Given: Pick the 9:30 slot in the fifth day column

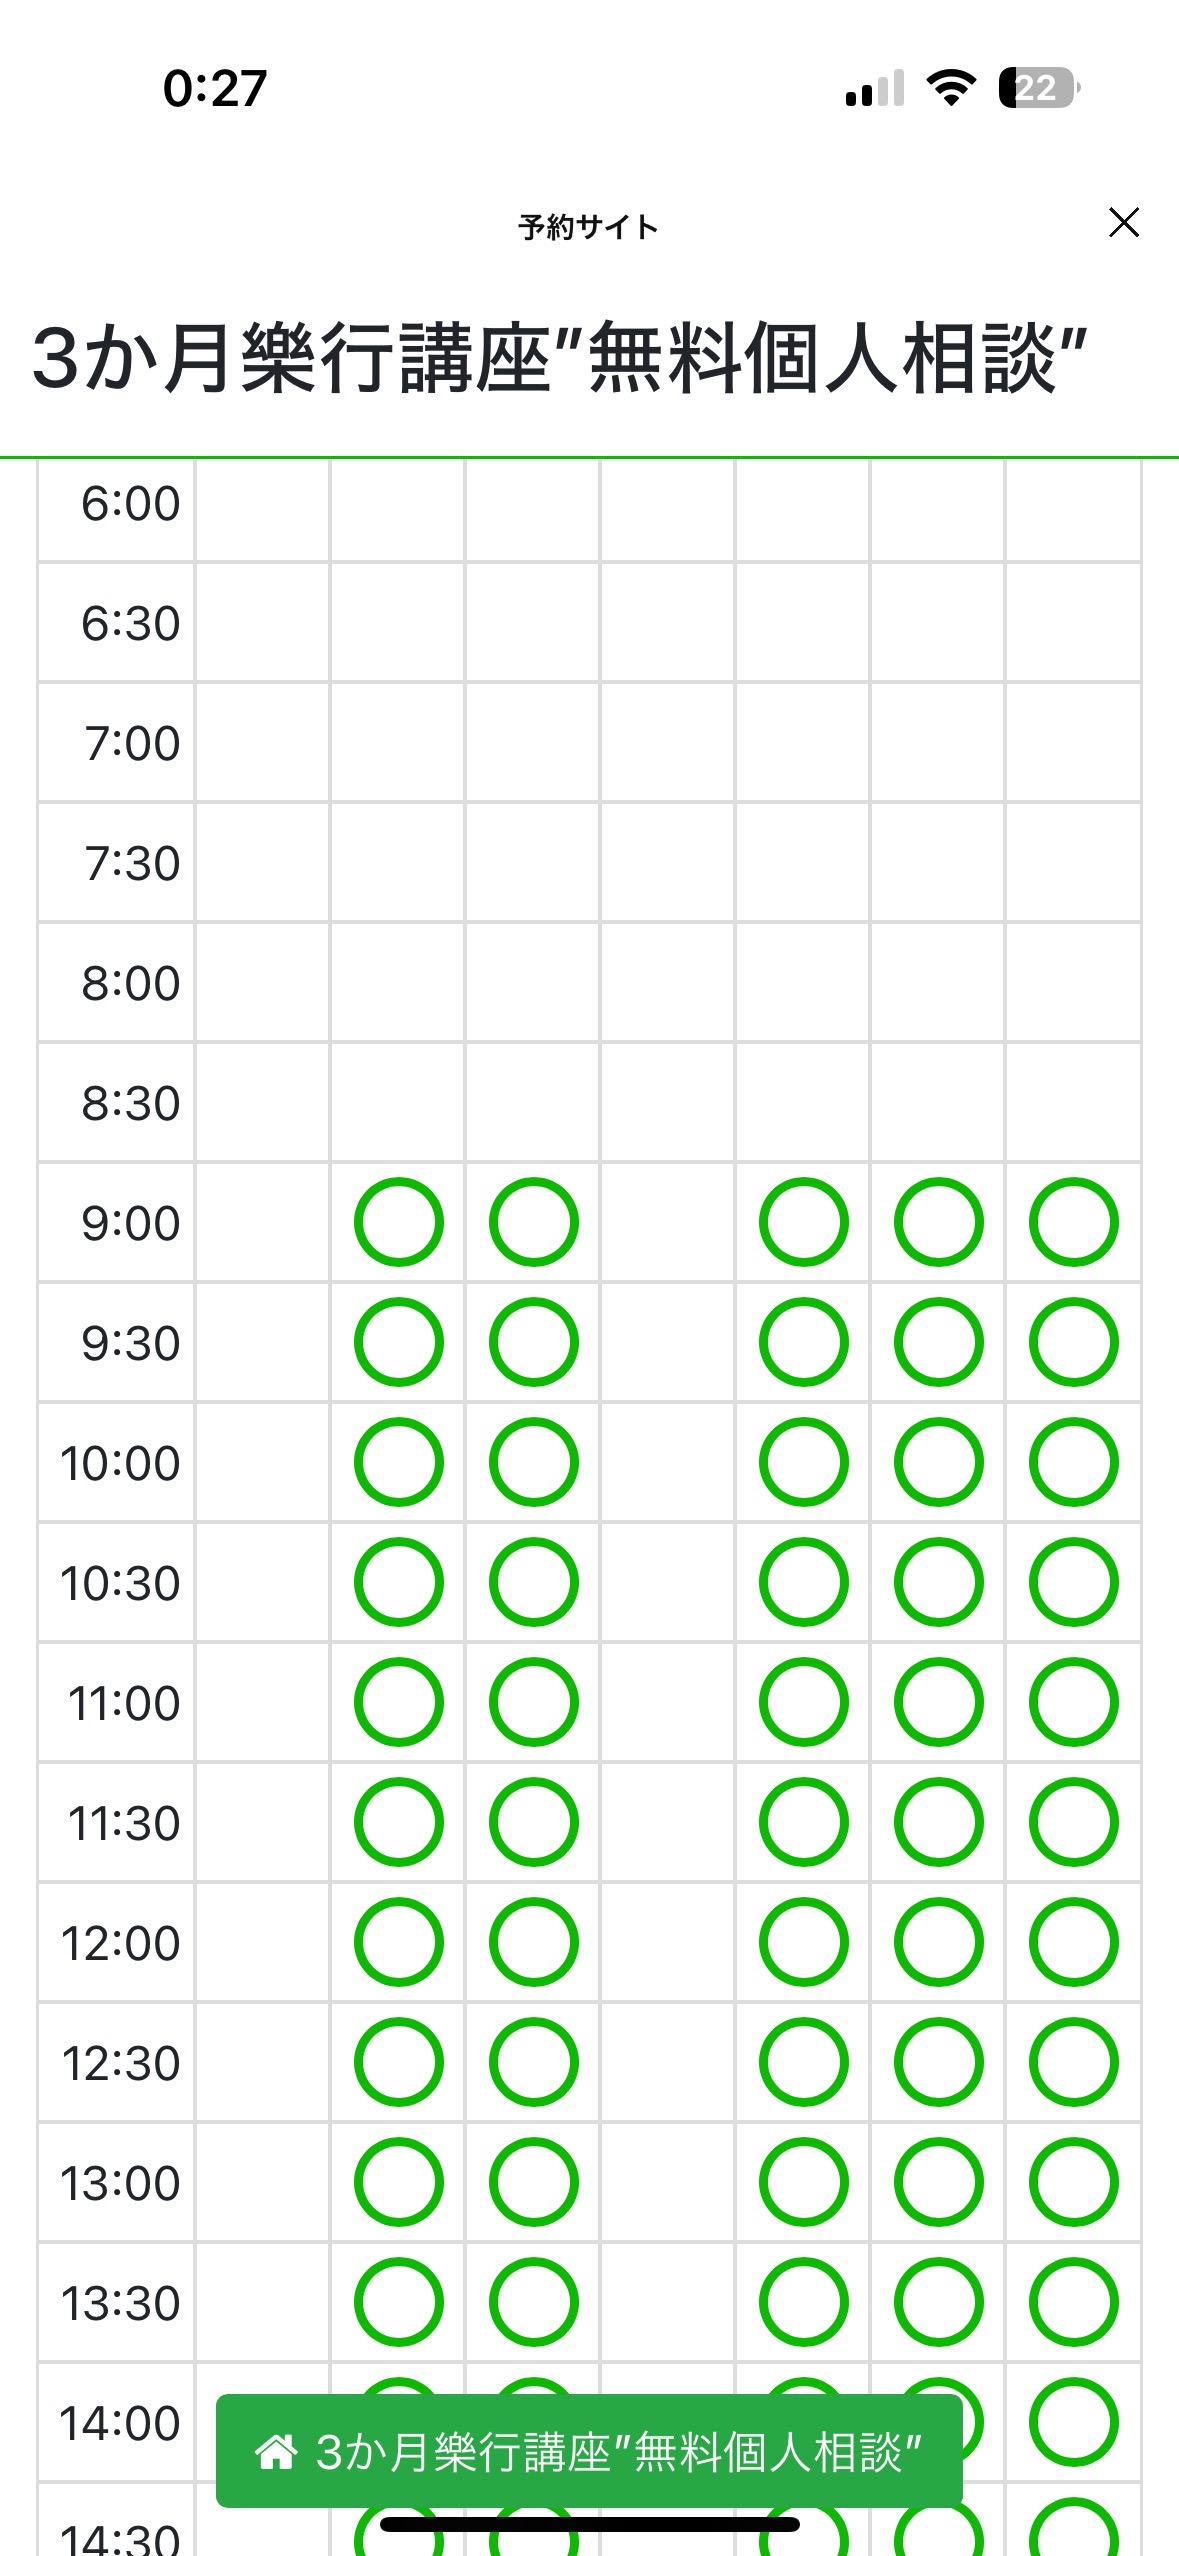Looking at the screenshot, I should tap(803, 1342).
